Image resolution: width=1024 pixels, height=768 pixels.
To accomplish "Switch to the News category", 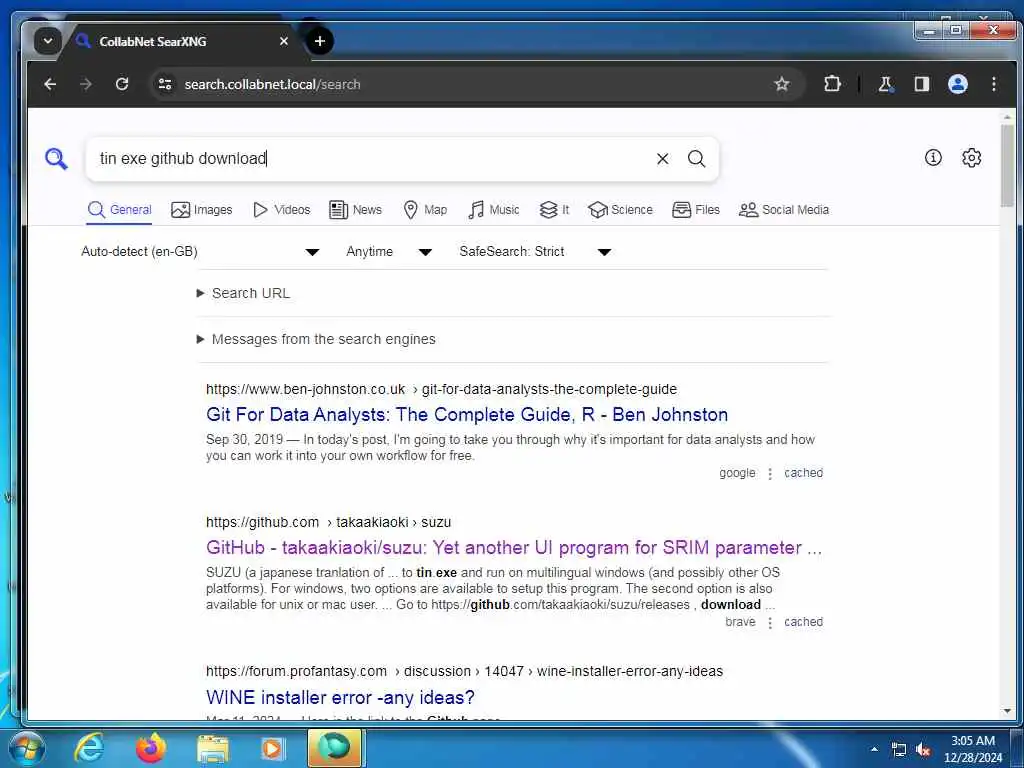I will 355,210.
